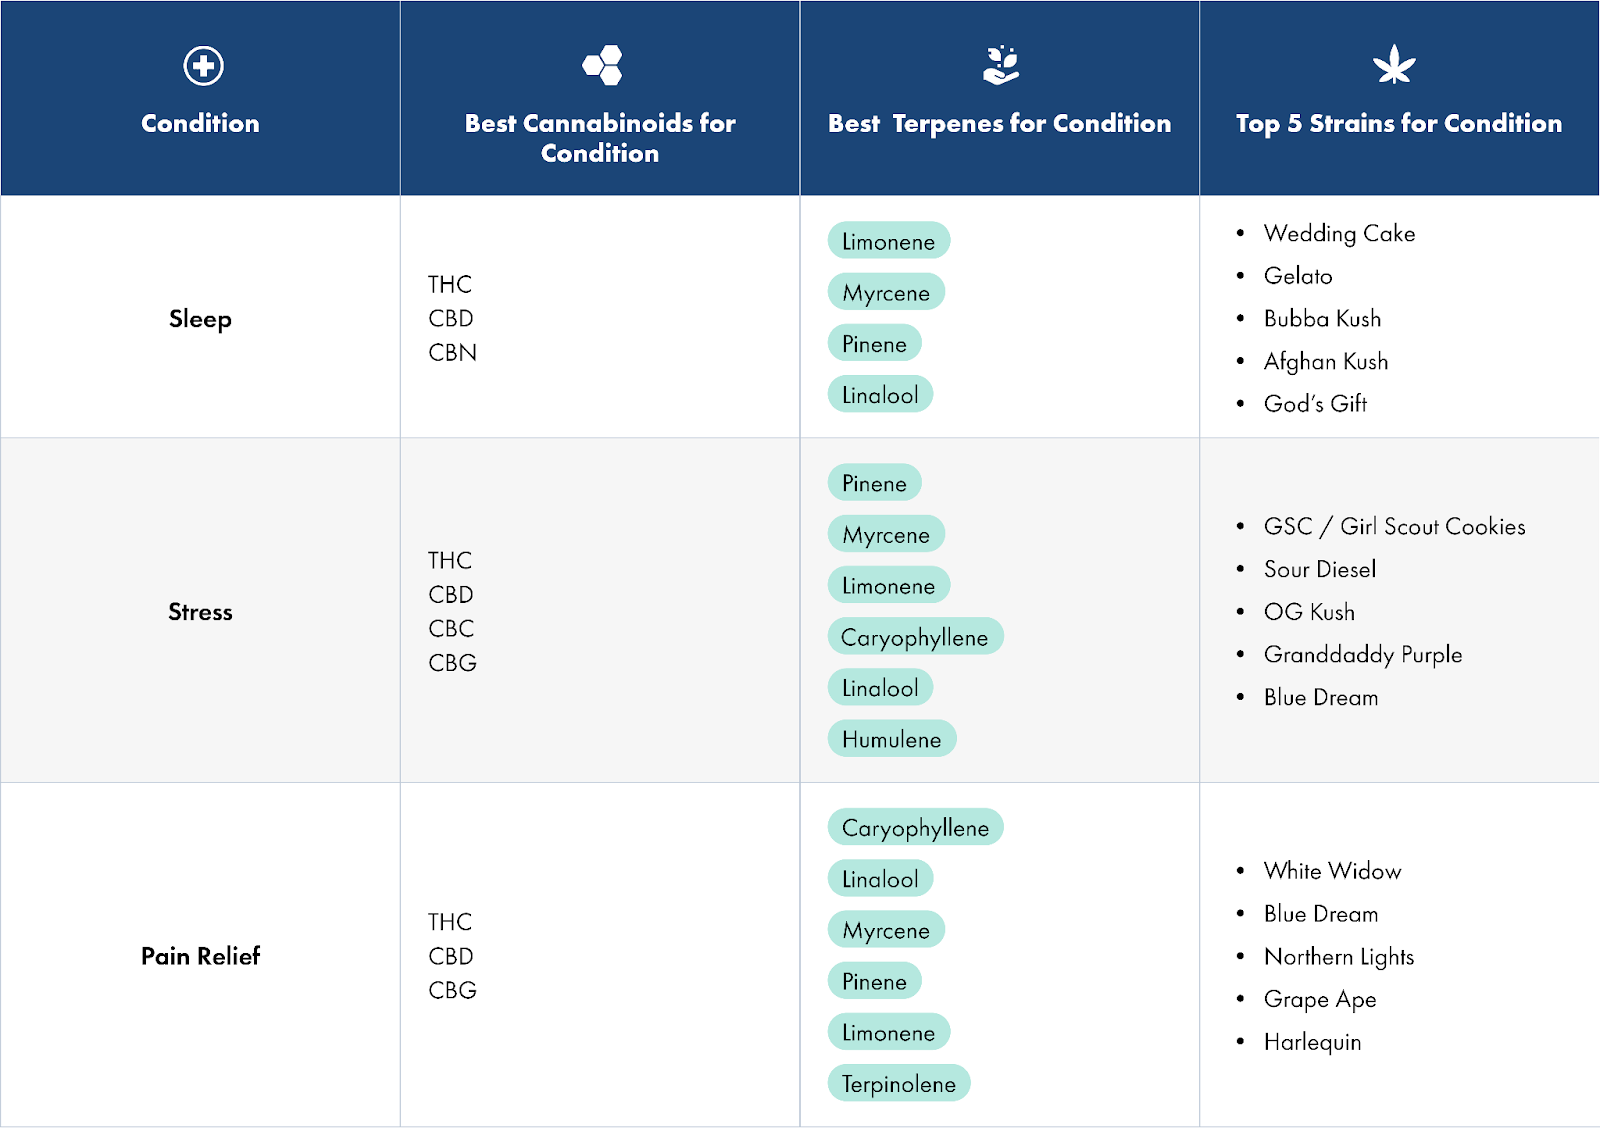The width and height of the screenshot is (1600, 1128).
Task: Choose the Pinene tag in the Stress row
Action: click(x=874, y=483)
